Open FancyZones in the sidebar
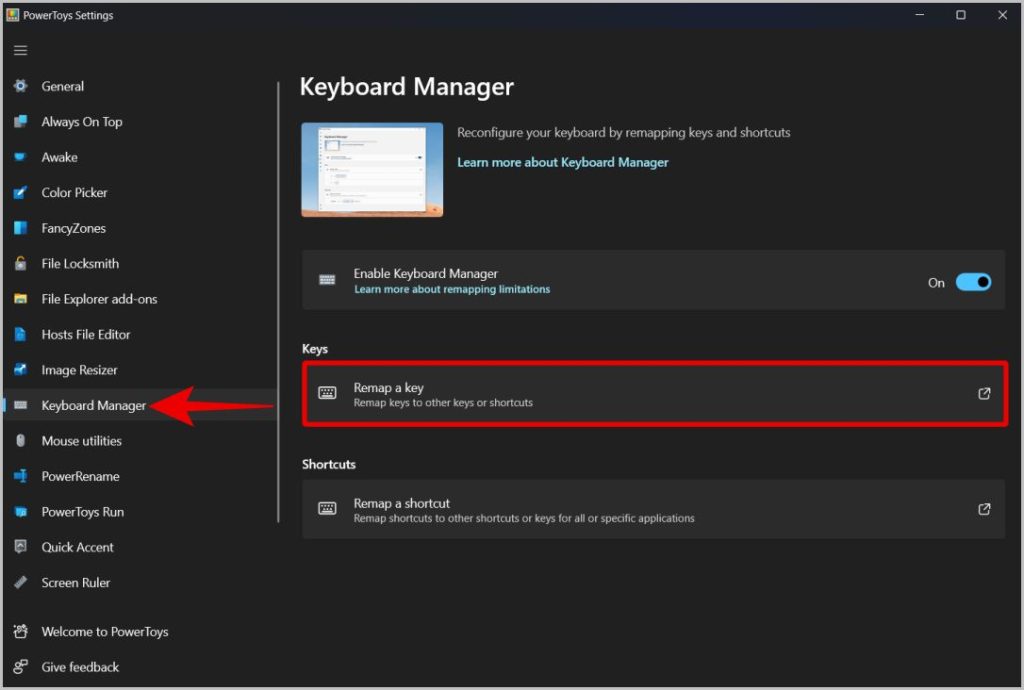This screenshot has height=690, width=1024. pos(140,228)
